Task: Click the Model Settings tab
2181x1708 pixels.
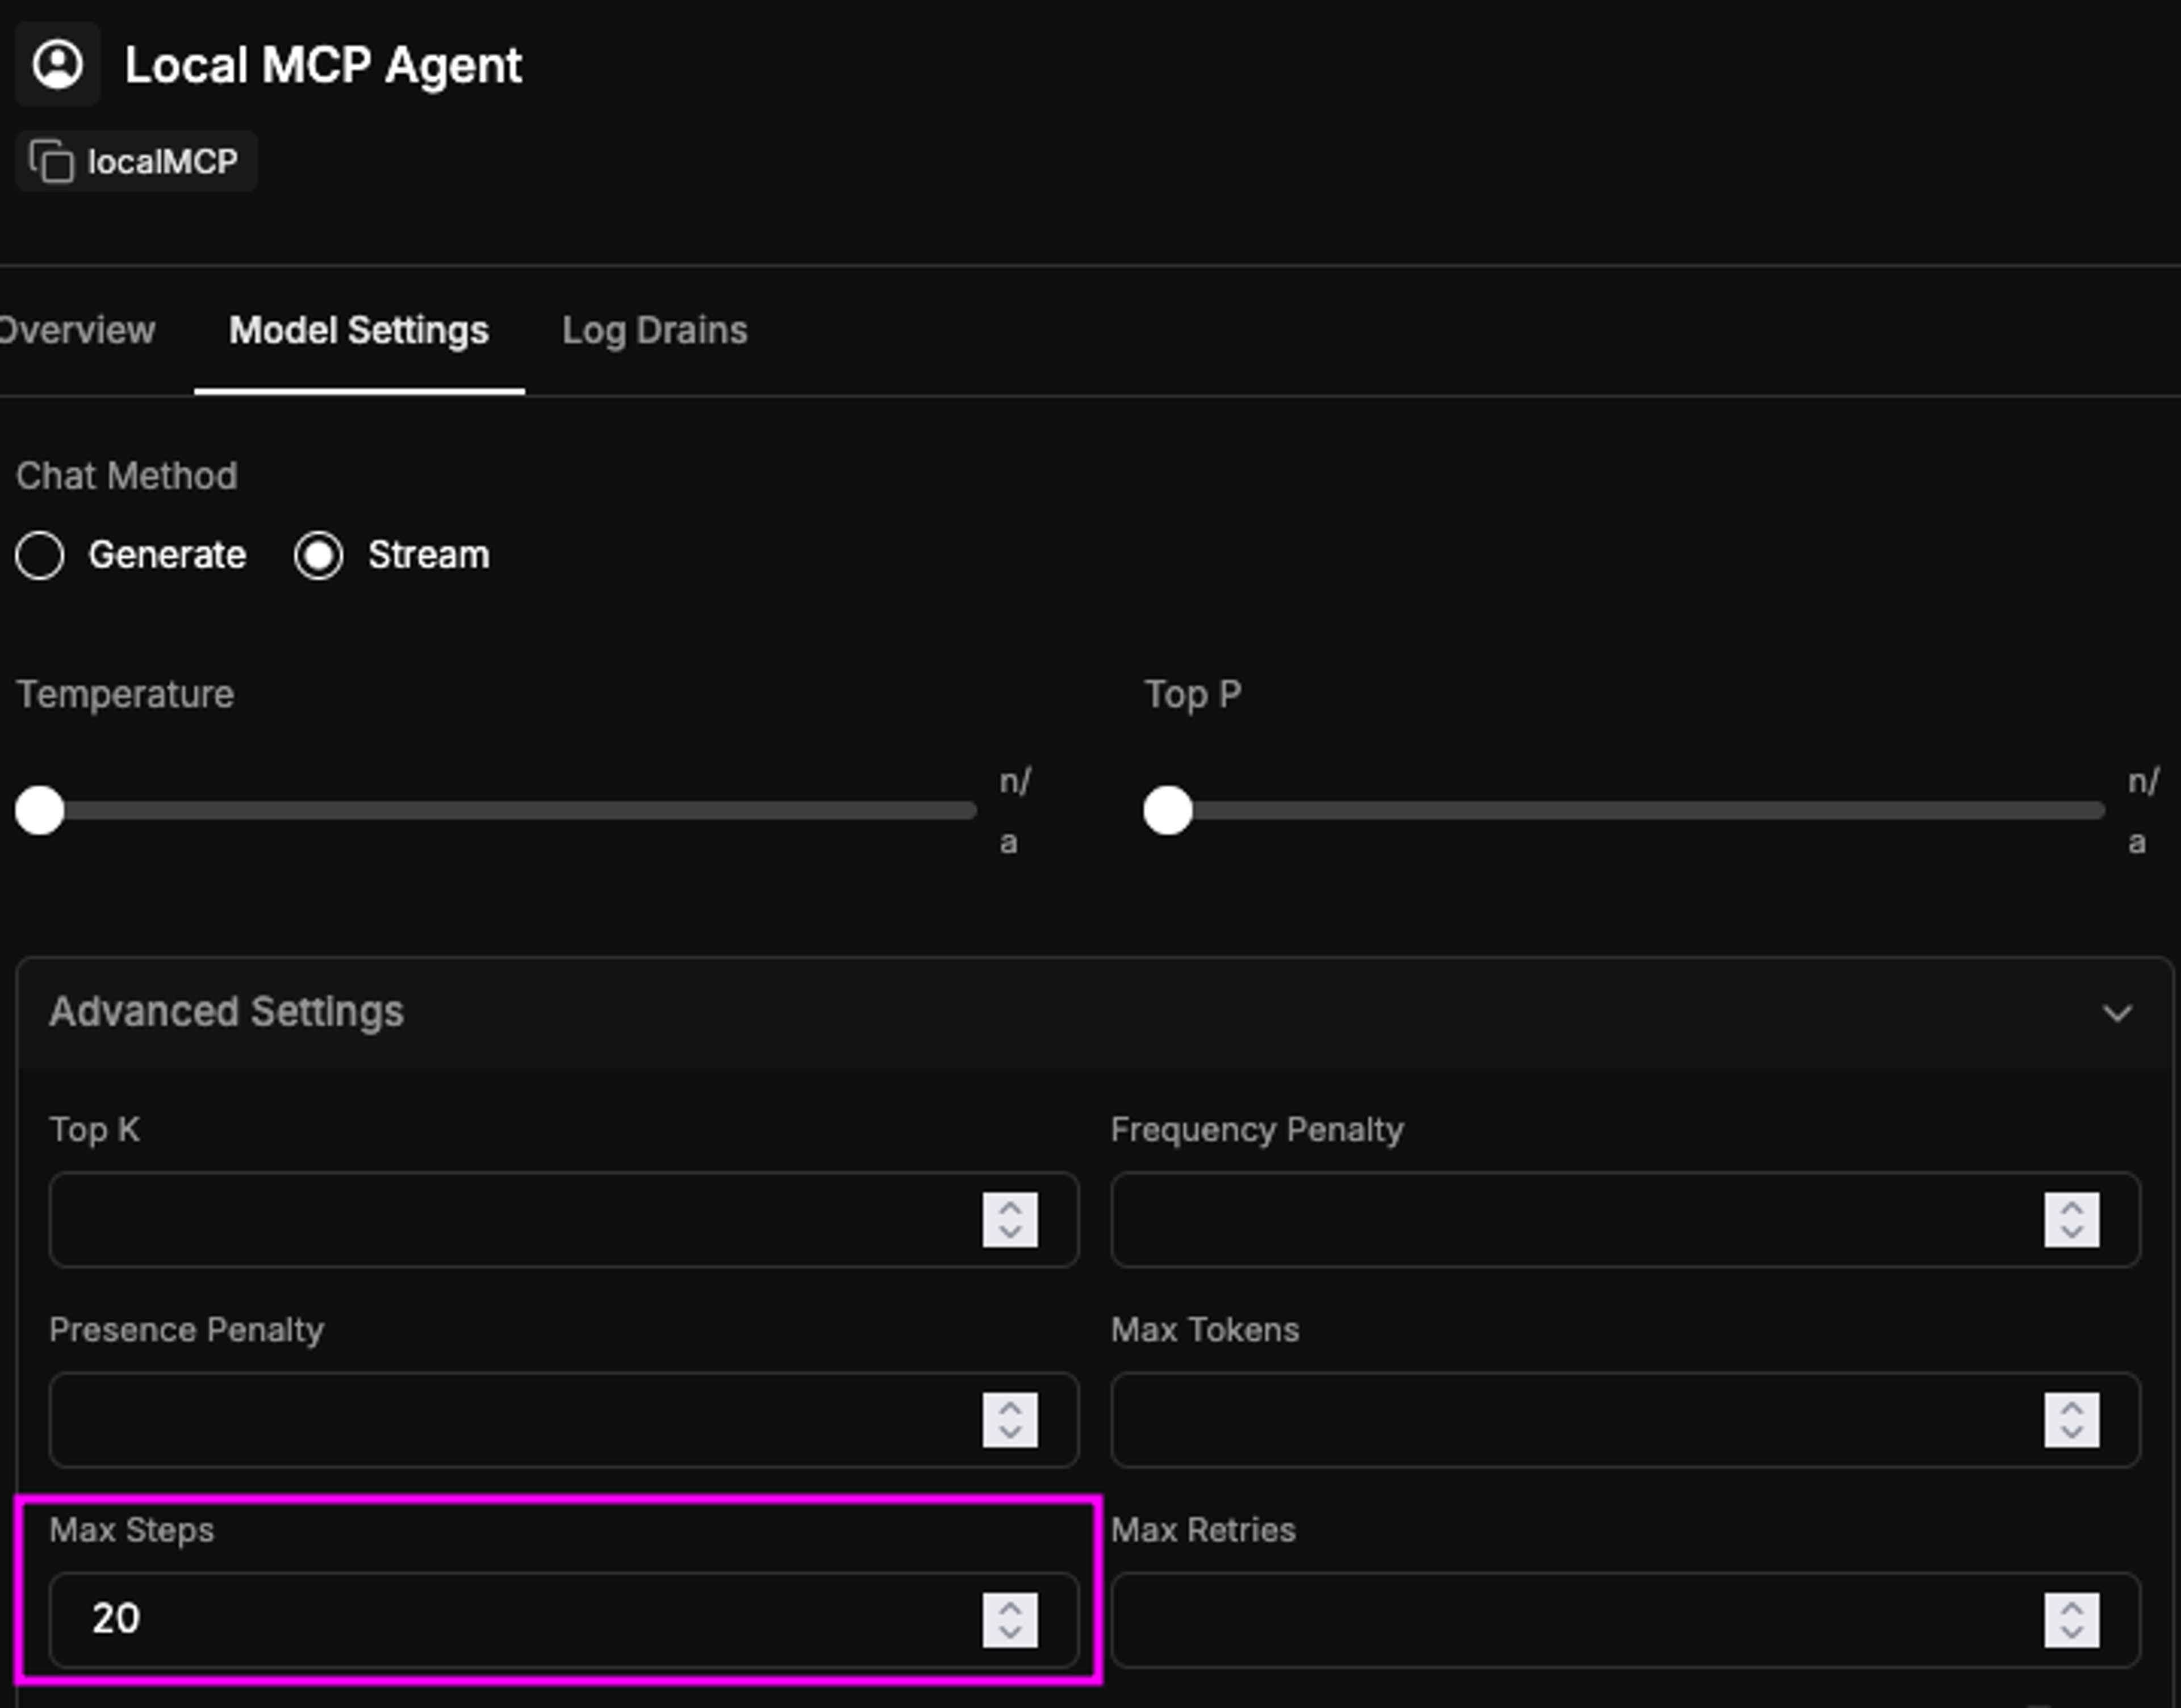Action: [x=359, y=330]
